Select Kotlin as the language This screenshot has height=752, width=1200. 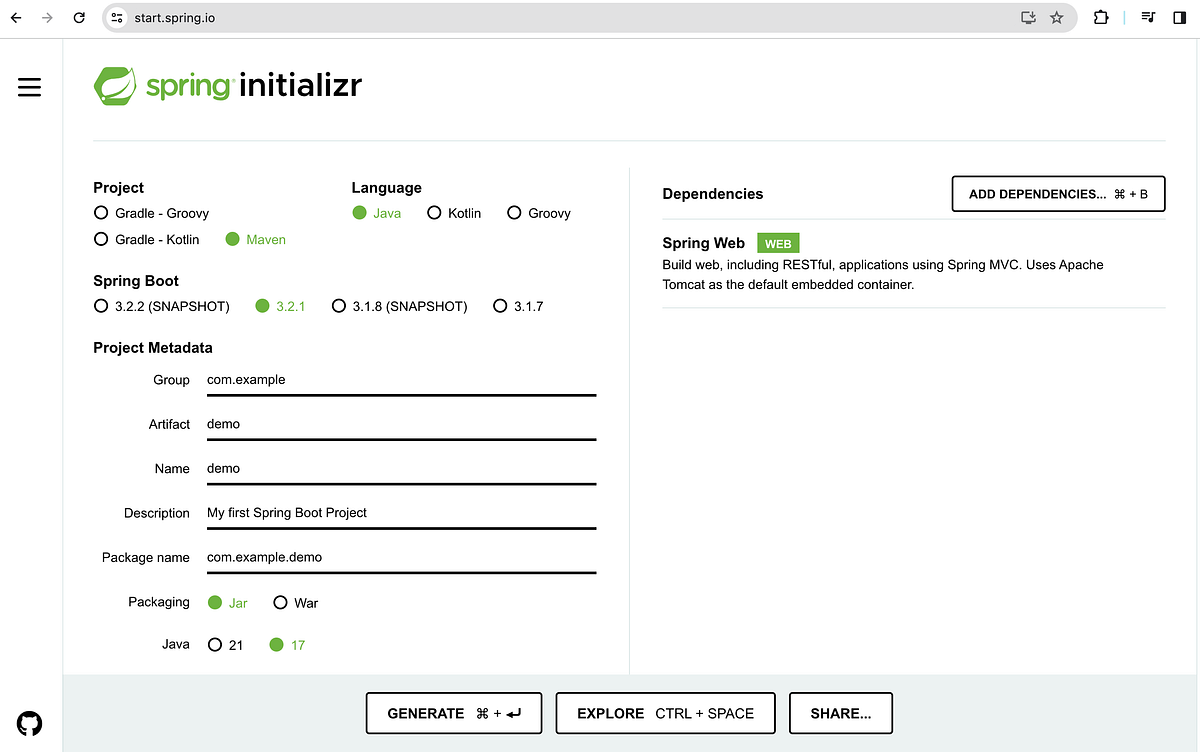coord(435,213)
